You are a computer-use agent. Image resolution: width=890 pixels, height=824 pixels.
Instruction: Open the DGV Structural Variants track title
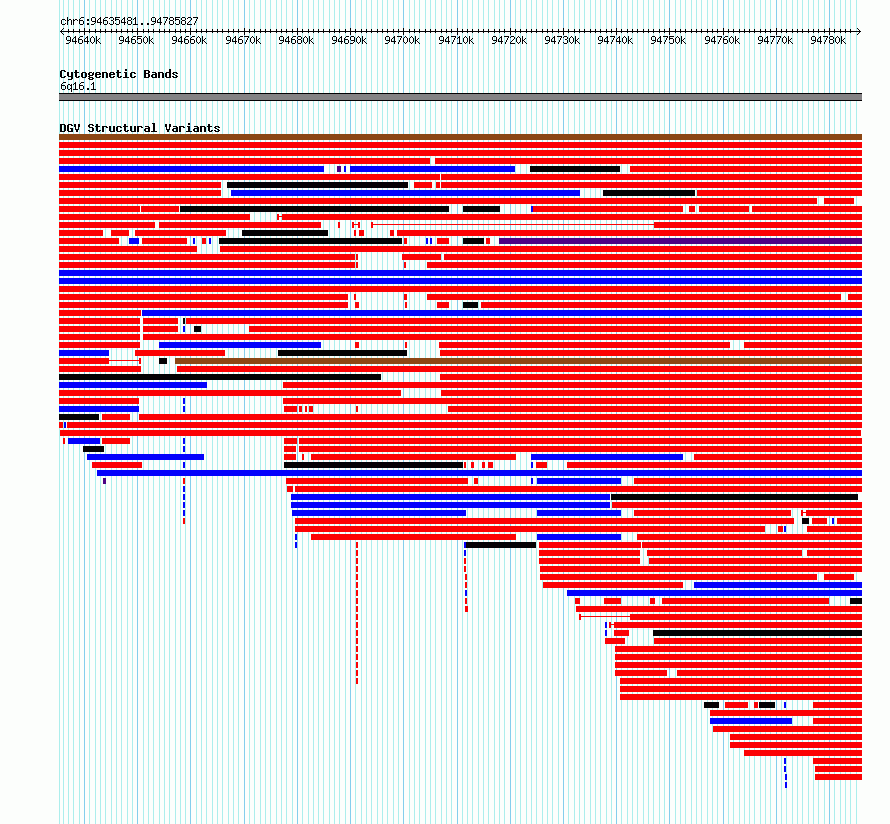coord(140,128)
